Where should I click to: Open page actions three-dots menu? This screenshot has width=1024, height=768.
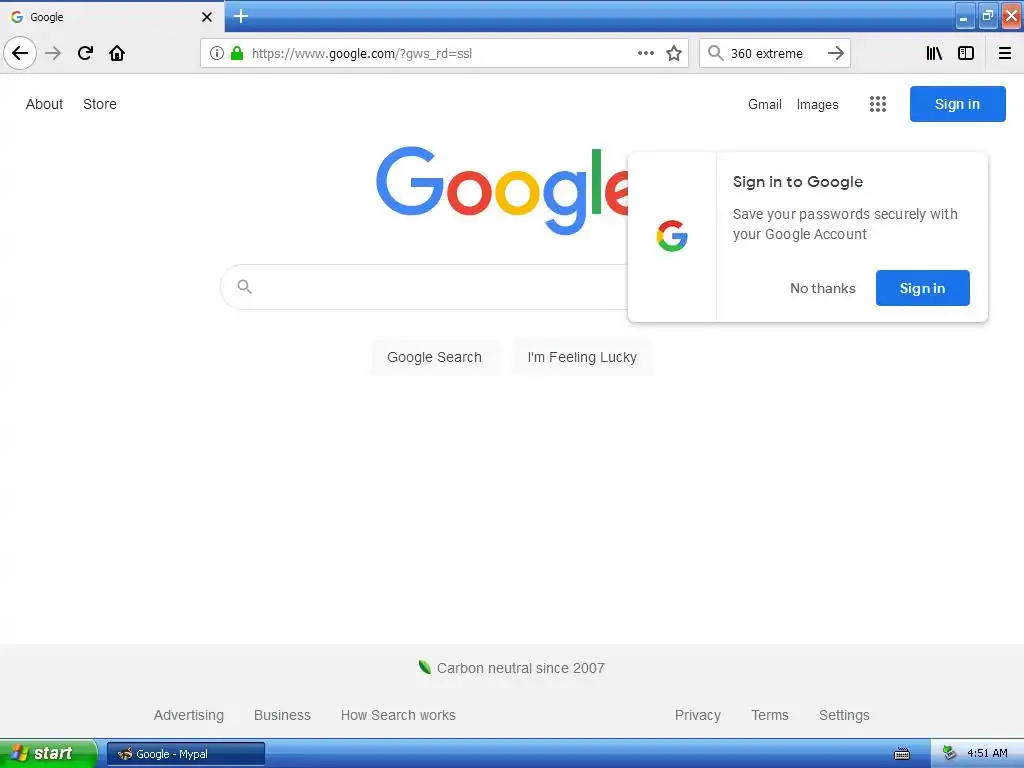pyautogui.click(x=645, y=53)
